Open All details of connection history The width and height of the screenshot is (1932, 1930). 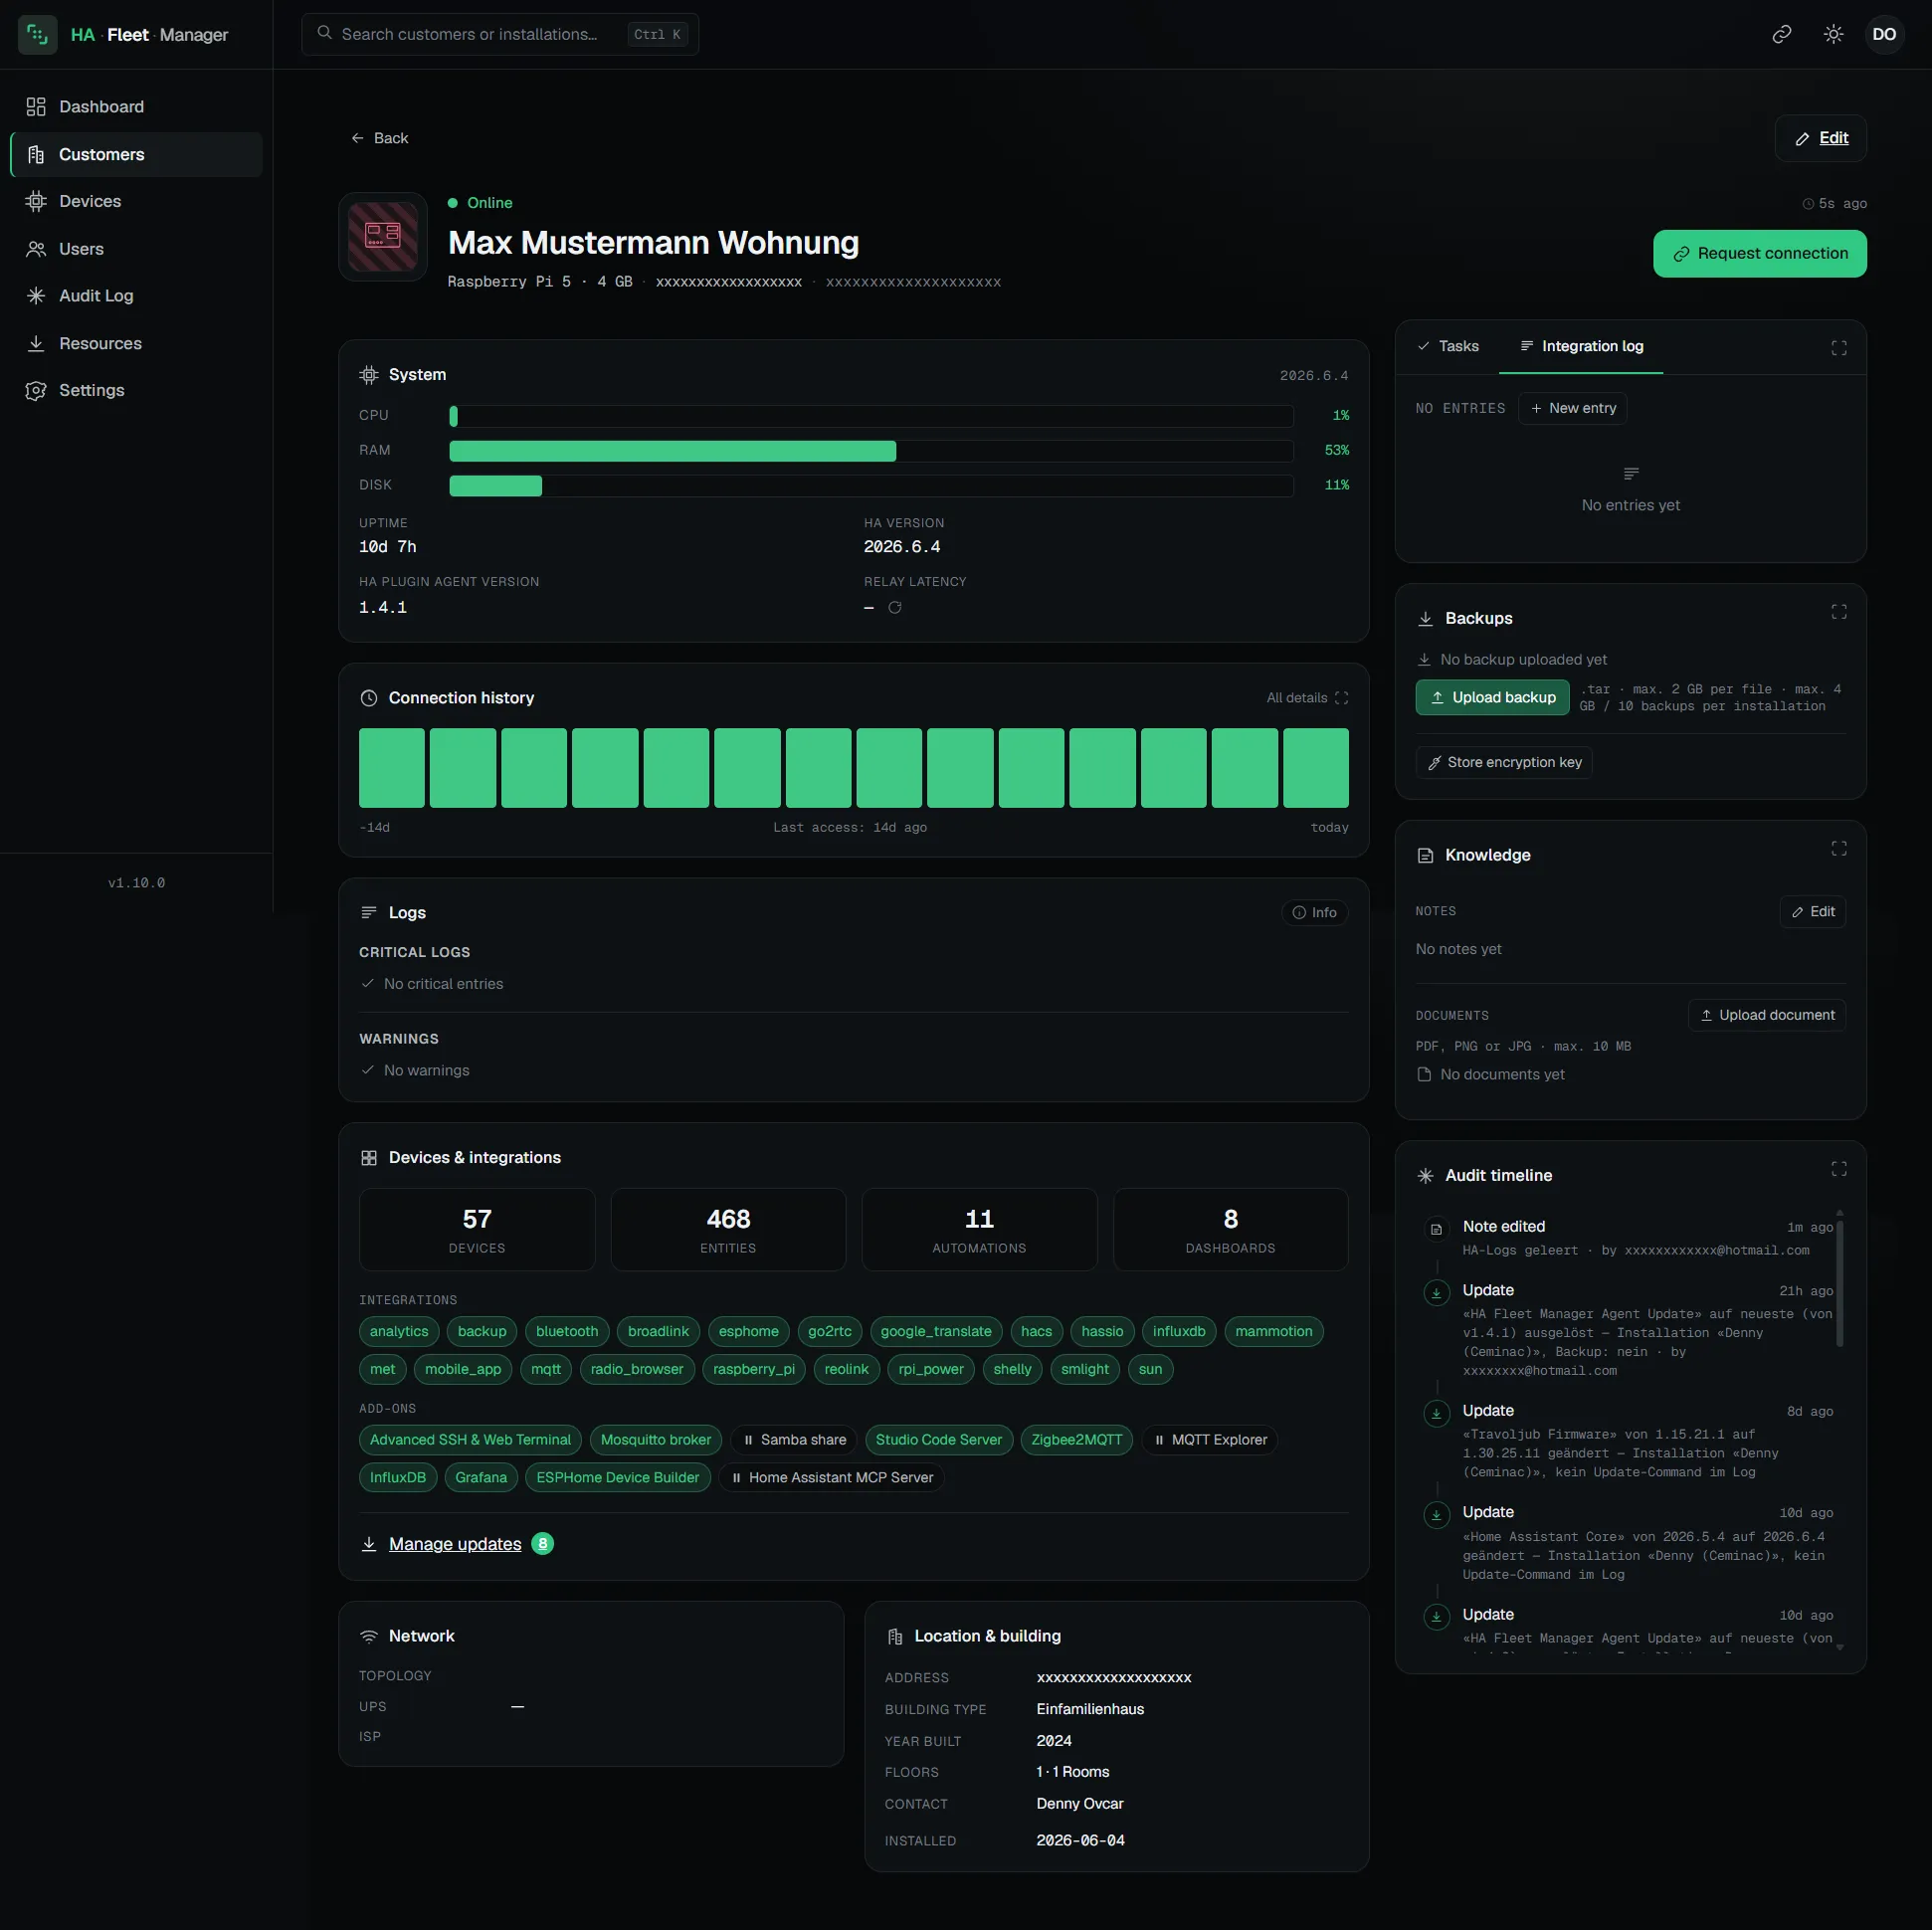[x=1307, y=698]
